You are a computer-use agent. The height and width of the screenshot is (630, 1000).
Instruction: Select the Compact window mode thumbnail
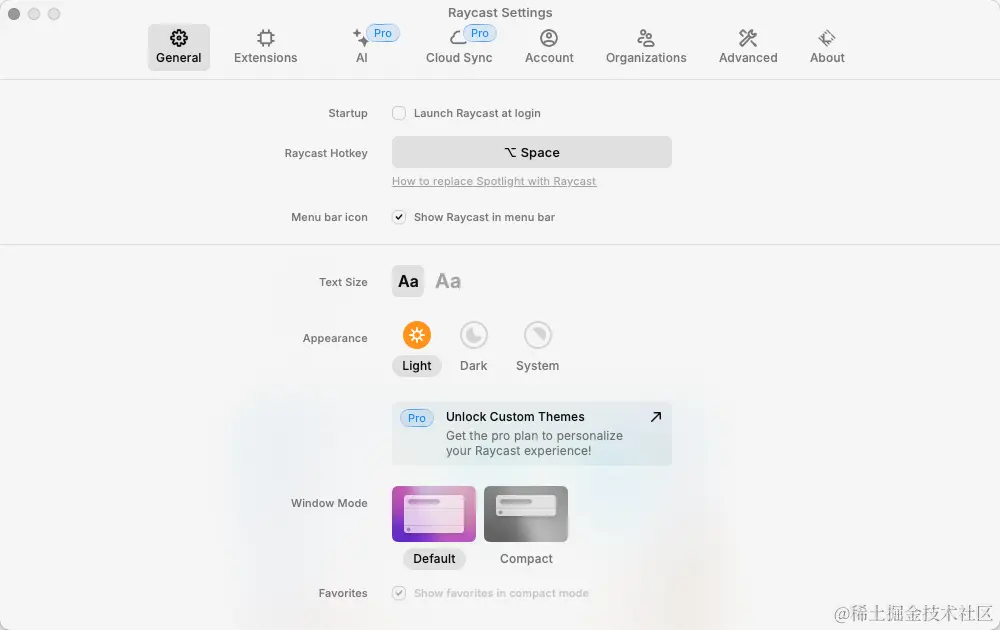click(526, 514)
